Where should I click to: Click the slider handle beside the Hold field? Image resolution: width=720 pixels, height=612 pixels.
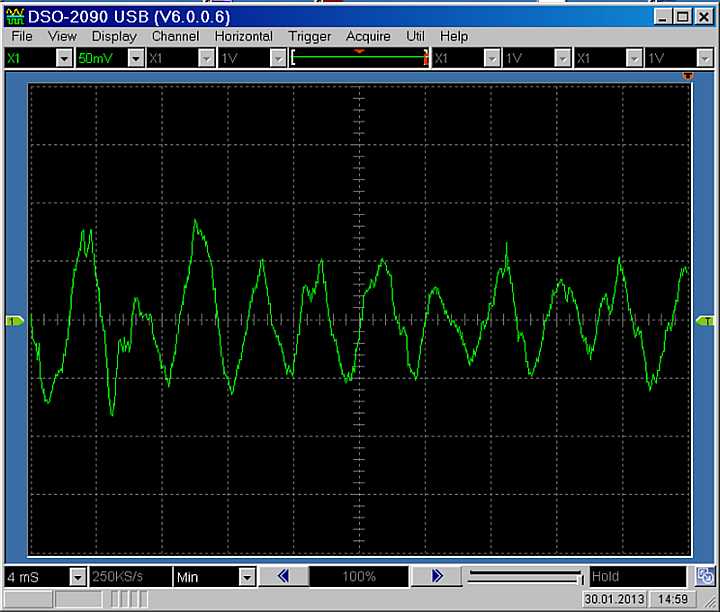pyautogui.click(x=580, y=577)
